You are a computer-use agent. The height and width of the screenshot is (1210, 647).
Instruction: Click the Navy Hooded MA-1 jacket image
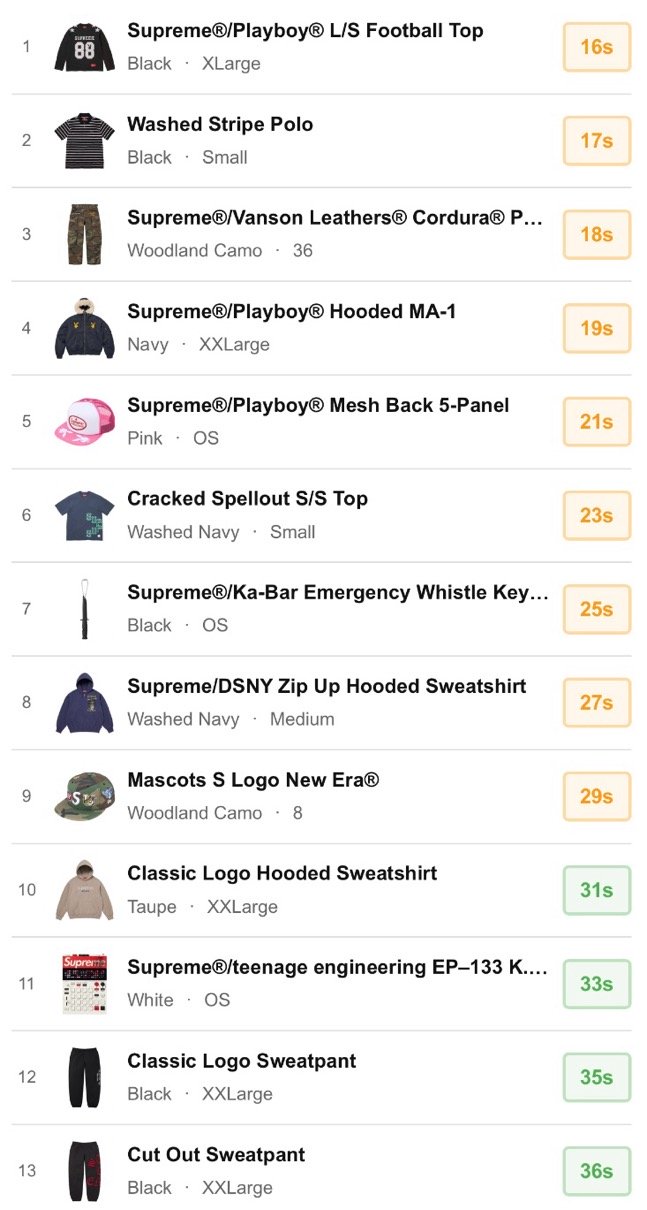(84, 328)
